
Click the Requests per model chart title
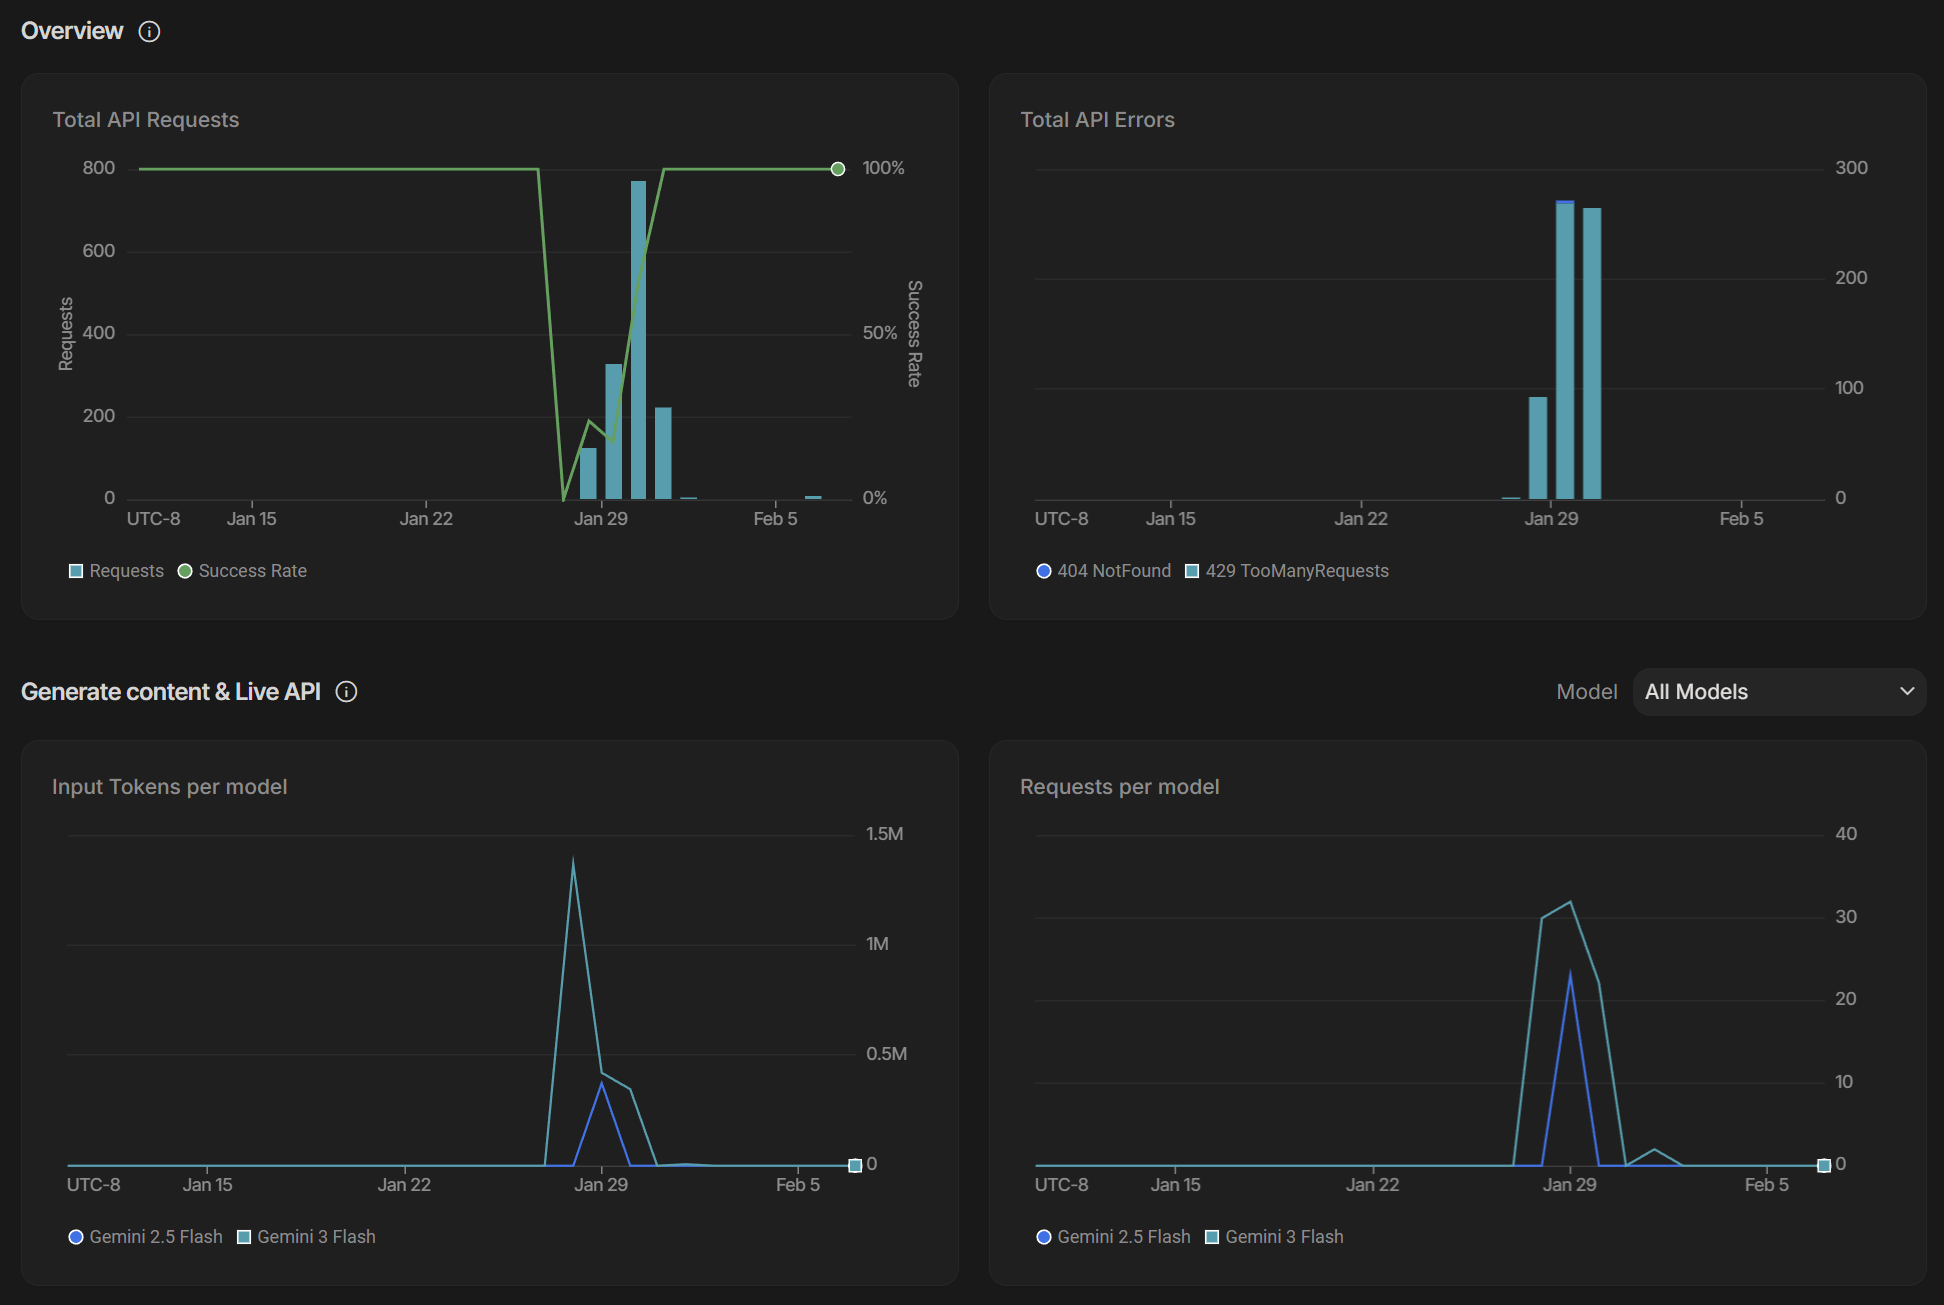[1119, 787]
